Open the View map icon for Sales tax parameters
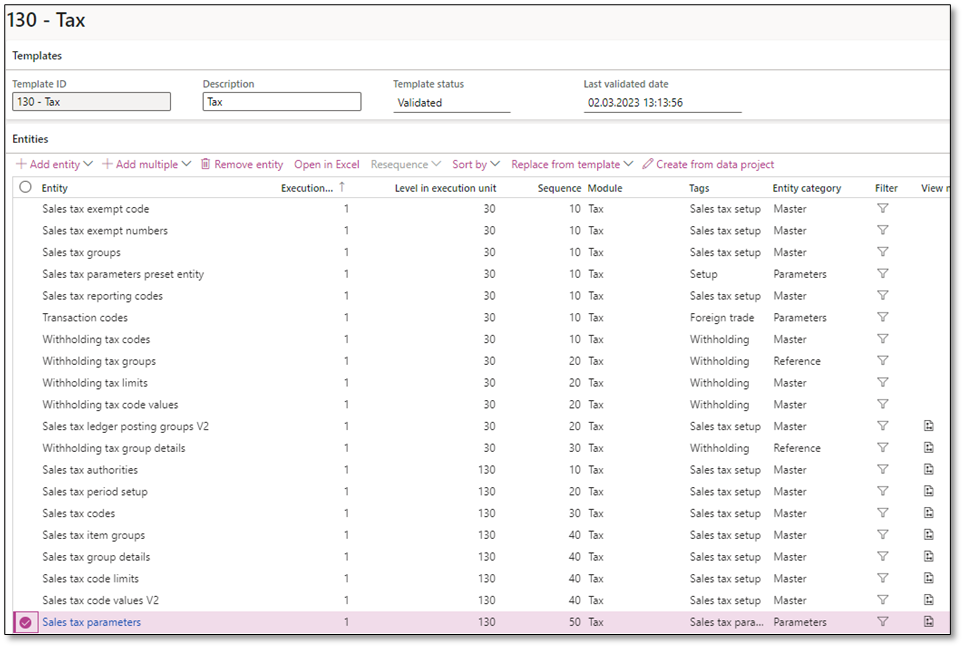This screenshot has width=964, height=648. click(x=928, y=622)
